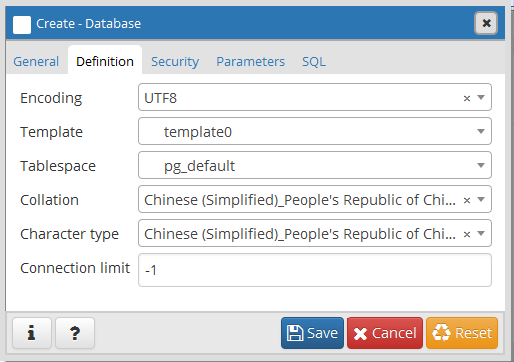Expand the Collation dropdown arrow
The image size is (514, 362).
pyautogui.click(x=481, y=199)
